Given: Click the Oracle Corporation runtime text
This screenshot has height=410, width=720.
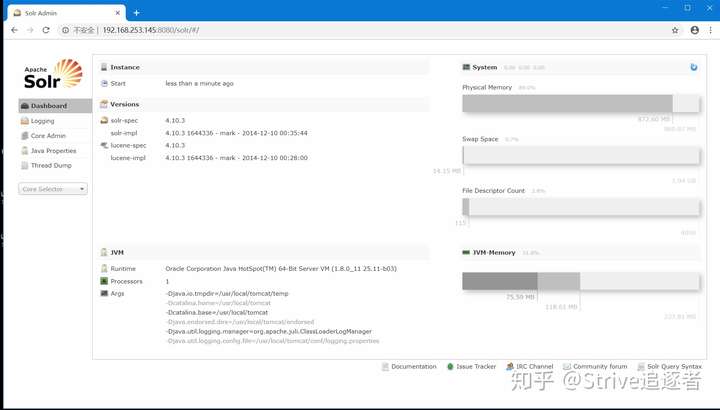Looking at the screenshot, I should pyautogui.click(x=281, y=269).
